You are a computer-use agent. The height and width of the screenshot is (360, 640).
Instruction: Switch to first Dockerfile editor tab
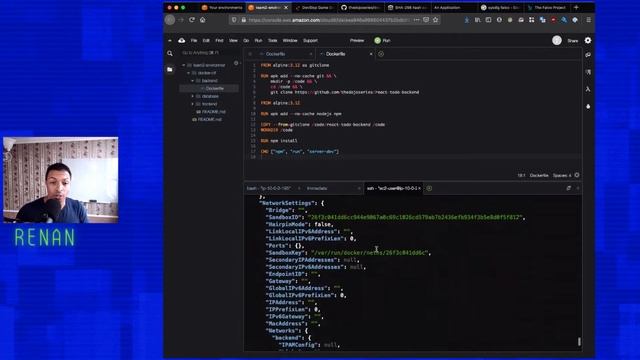point(281,54)
